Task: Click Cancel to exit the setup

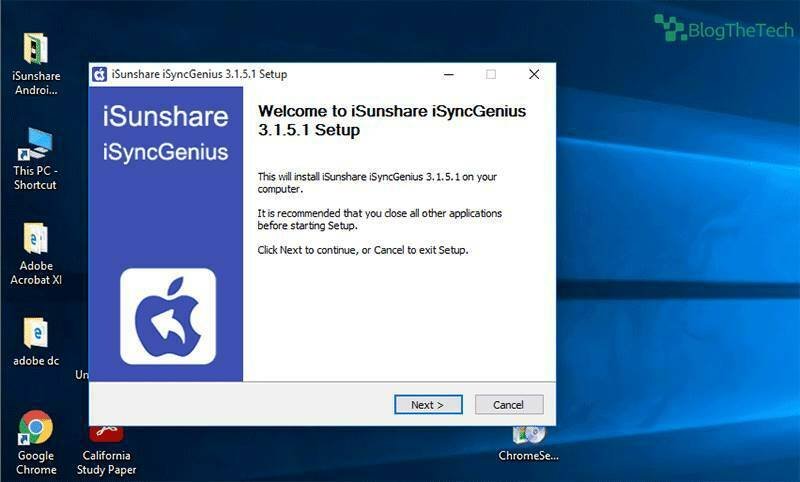Action: [508, 405]
